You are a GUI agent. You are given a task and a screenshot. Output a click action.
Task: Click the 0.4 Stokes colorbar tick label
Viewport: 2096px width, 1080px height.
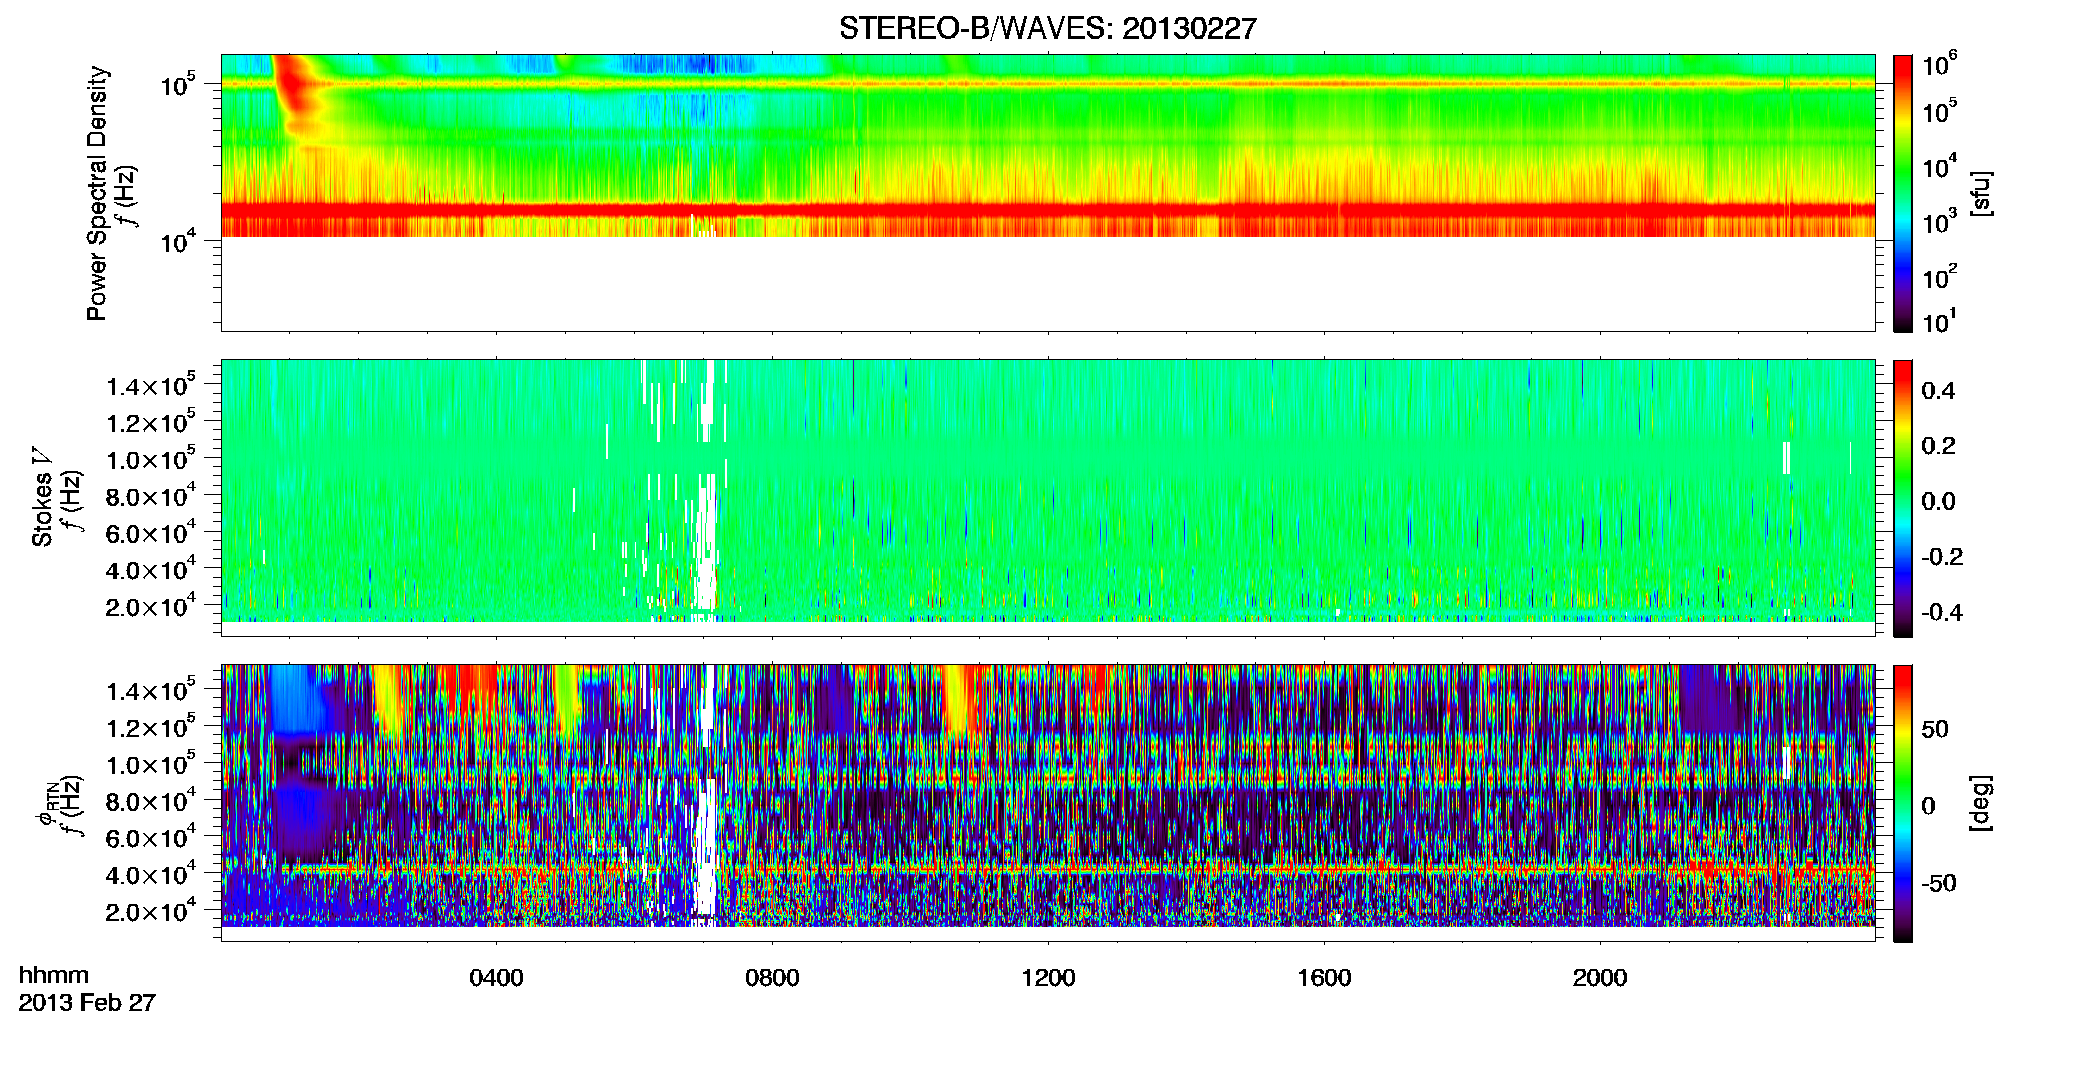click(x=1938, y=391)
